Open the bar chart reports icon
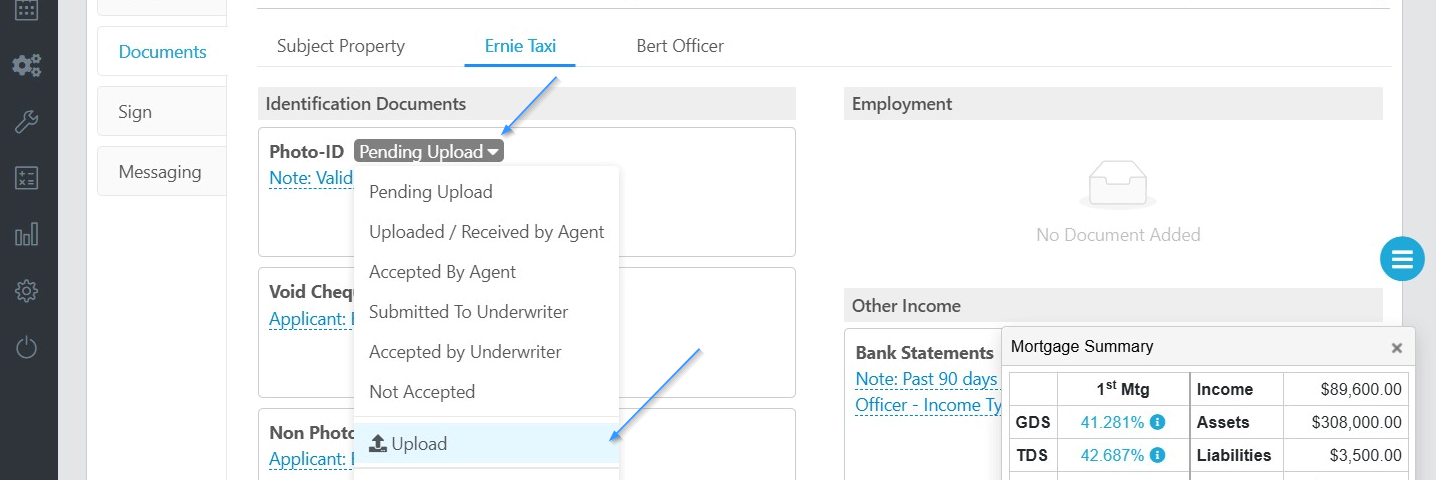 pyautogui.click(x=27, y=234)
